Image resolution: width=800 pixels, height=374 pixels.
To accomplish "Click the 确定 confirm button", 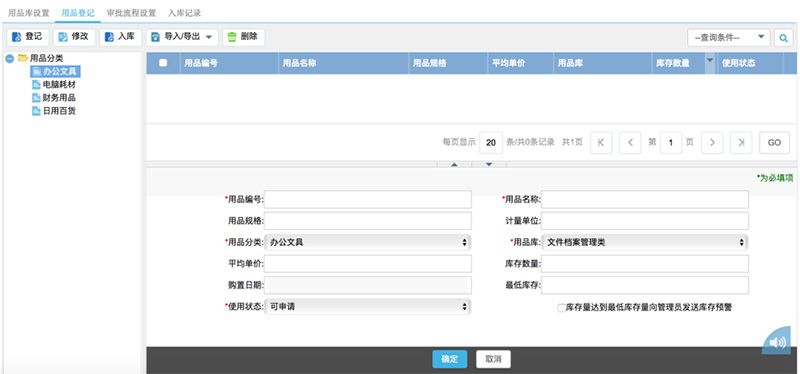I will click(x=449, y=359).
